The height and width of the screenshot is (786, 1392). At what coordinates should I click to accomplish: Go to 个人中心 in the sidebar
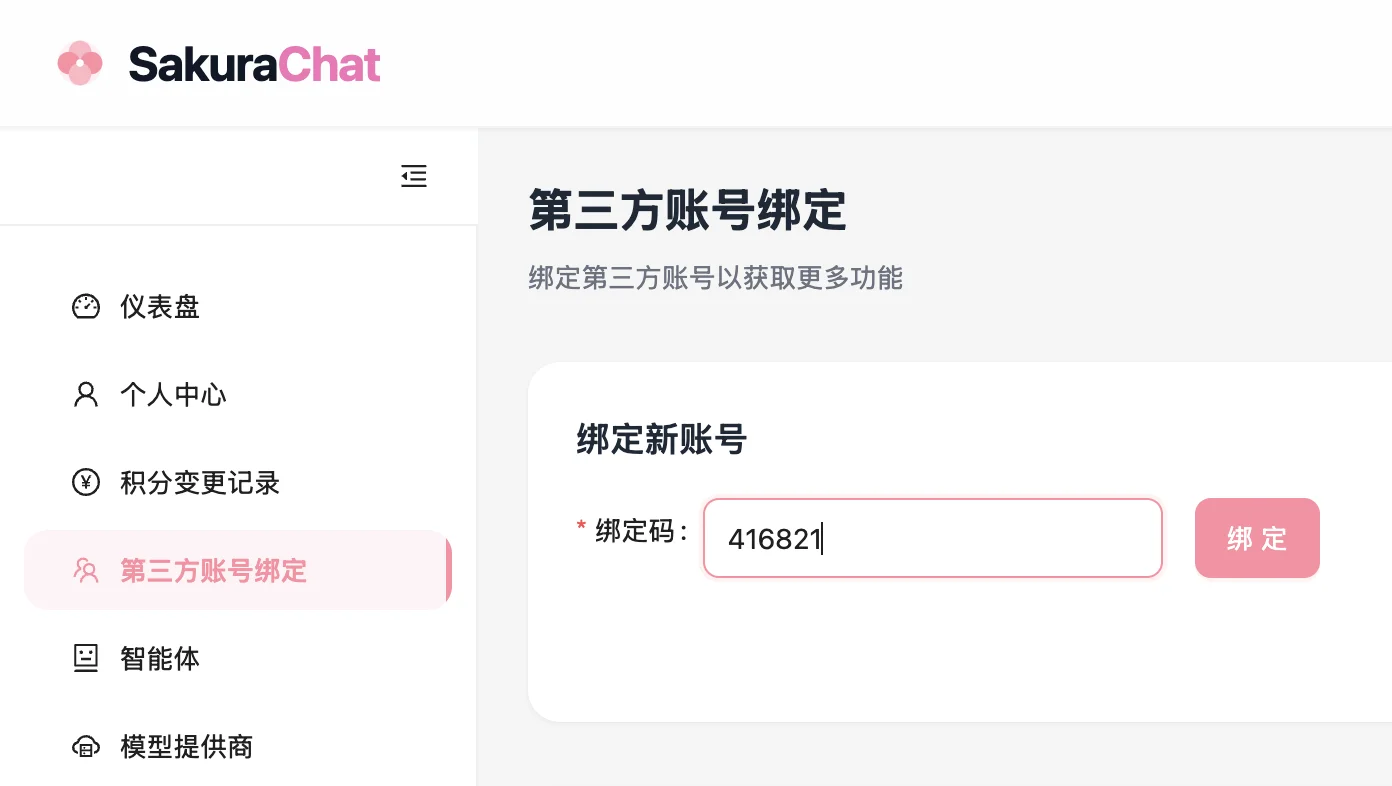173,395
